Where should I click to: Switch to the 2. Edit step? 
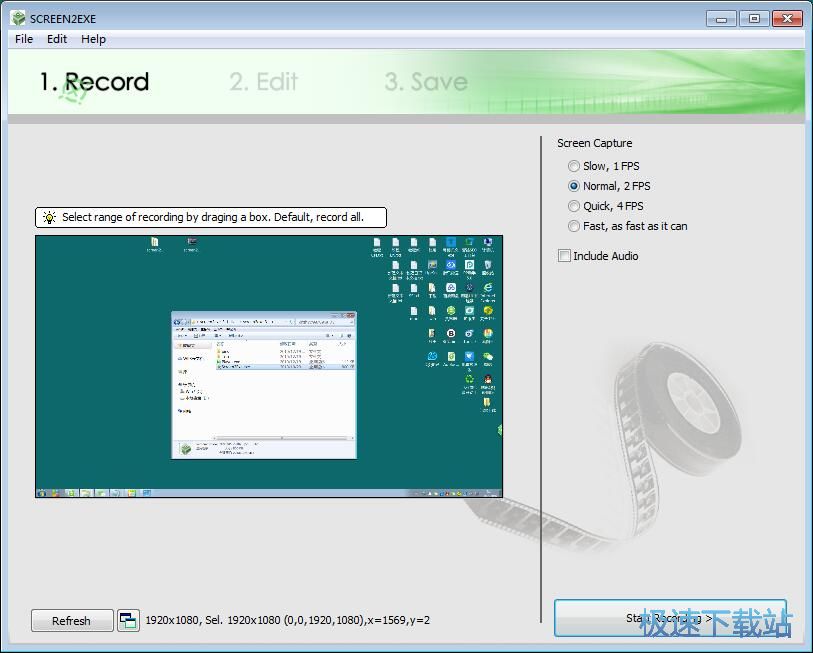pyautogui.click(x=263, y=82)
